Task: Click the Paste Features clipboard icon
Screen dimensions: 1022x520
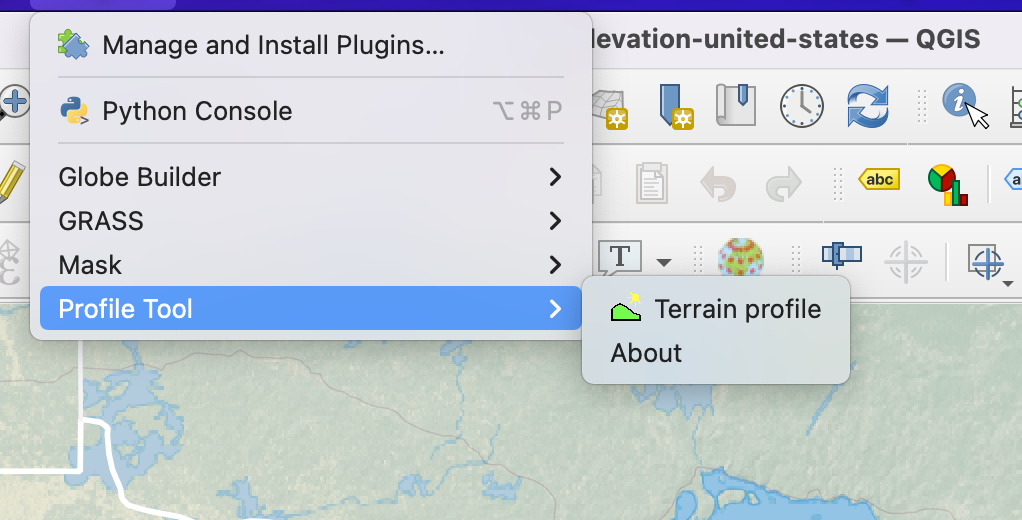Action: [x=652, y=182]
